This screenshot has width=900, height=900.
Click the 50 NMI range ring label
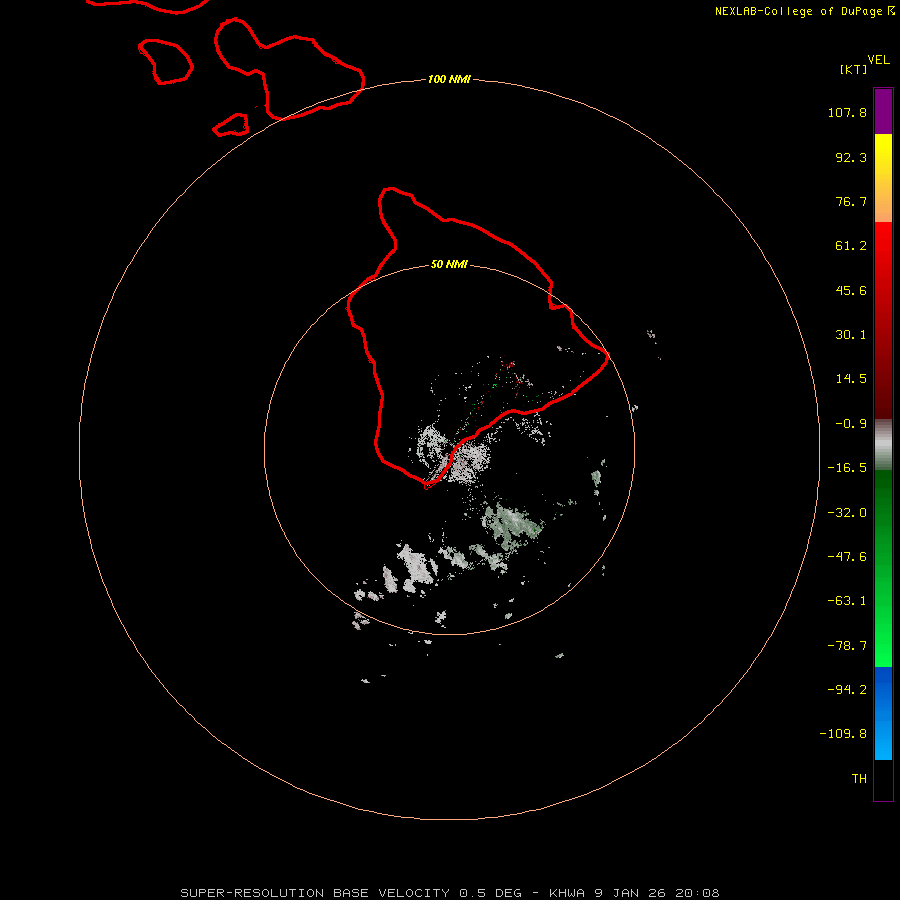coord(449,265)
